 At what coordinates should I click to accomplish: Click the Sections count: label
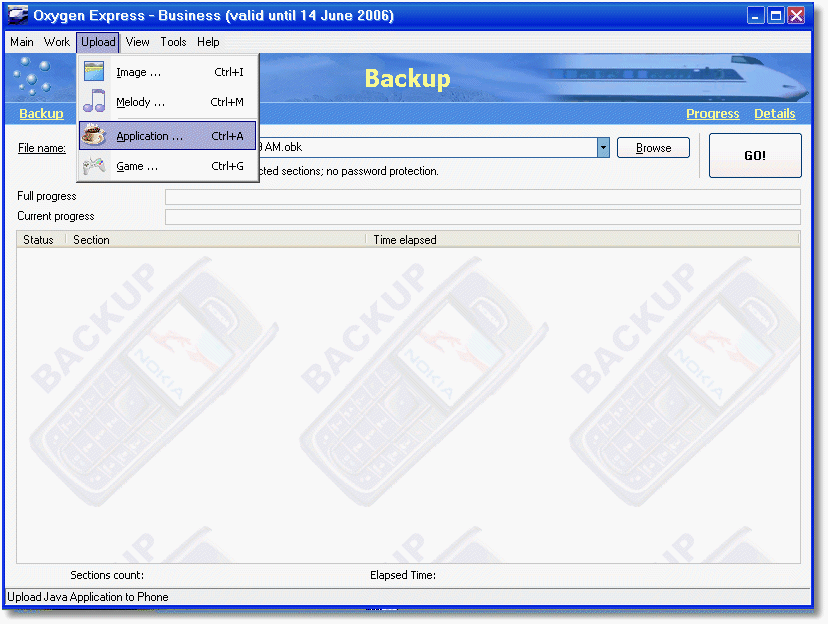point(107,575)
